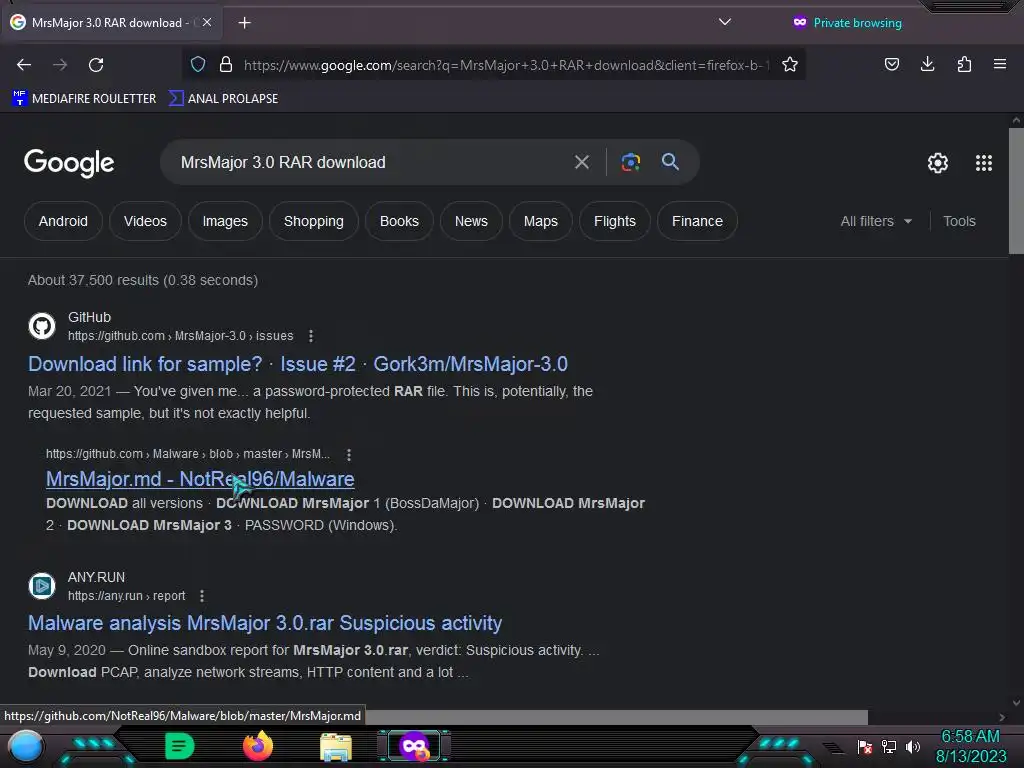Image resolution: width=1024 pixels, height=768 pixels.
Task: Click ANY.RUN result favicon
Action: point(42,586)
